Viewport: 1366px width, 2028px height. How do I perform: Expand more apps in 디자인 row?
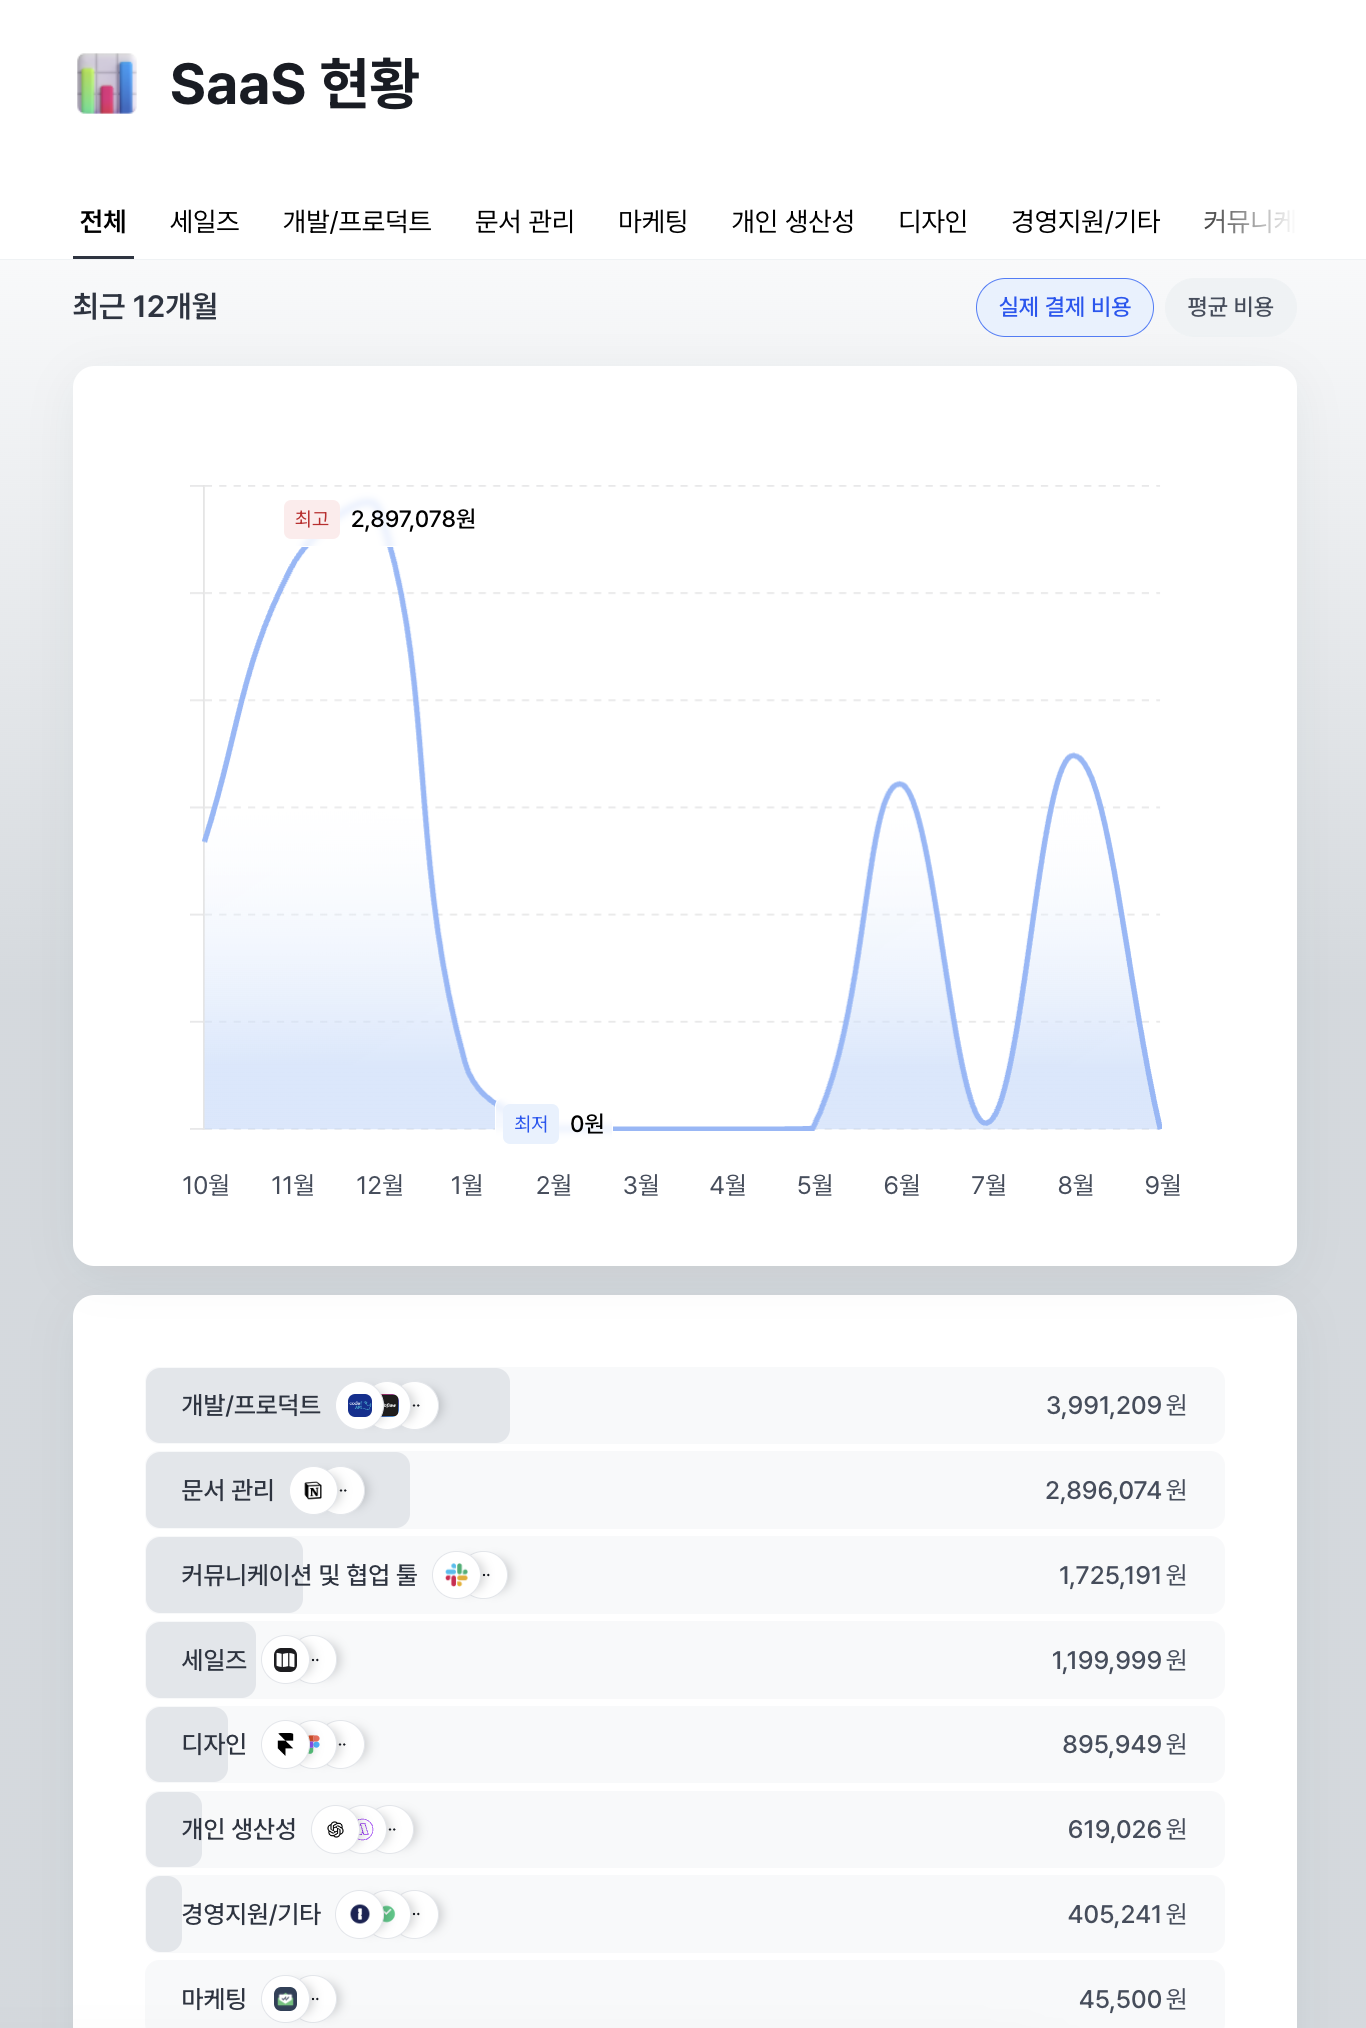click(x=342, y=1744)
